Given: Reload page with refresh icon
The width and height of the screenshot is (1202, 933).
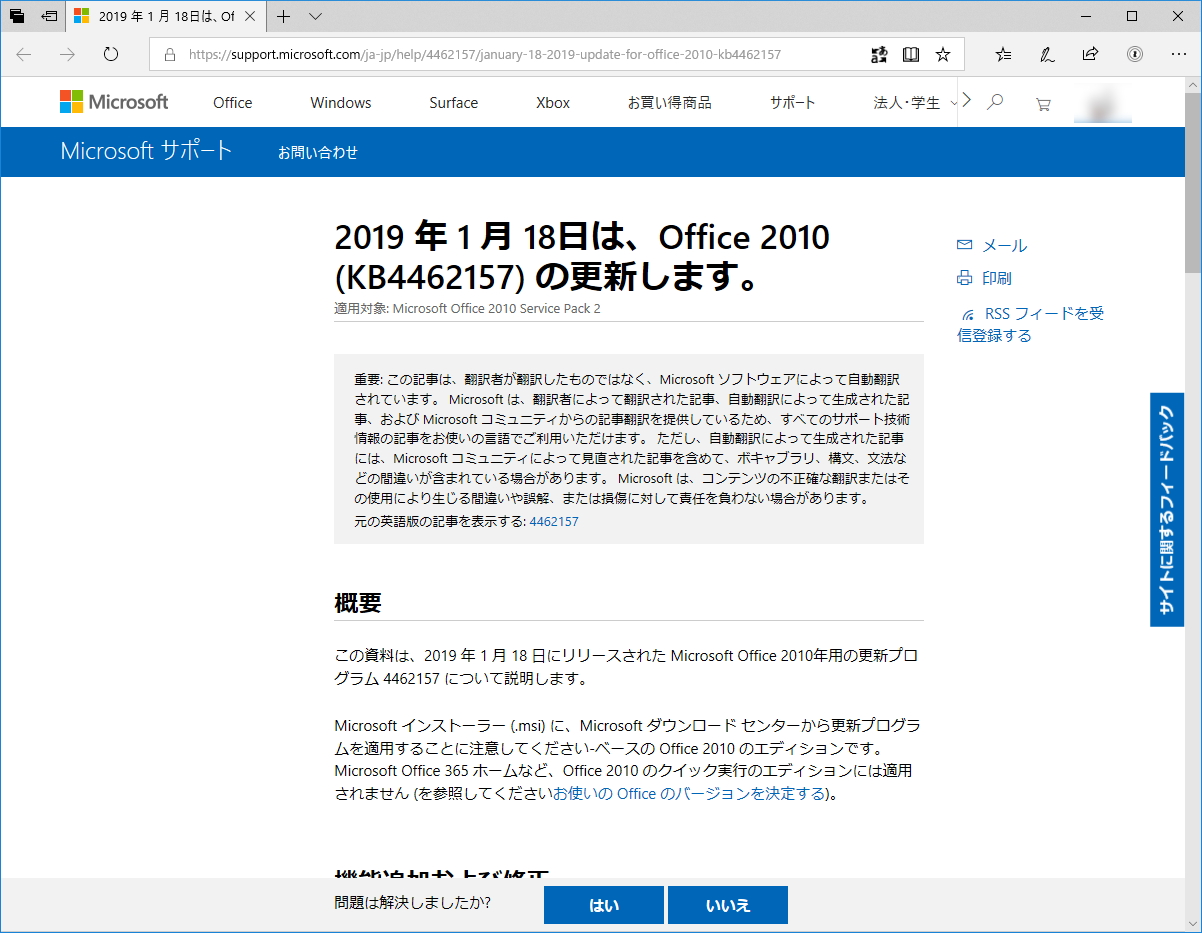Looking at the screenshot, I should pos(110,56).
